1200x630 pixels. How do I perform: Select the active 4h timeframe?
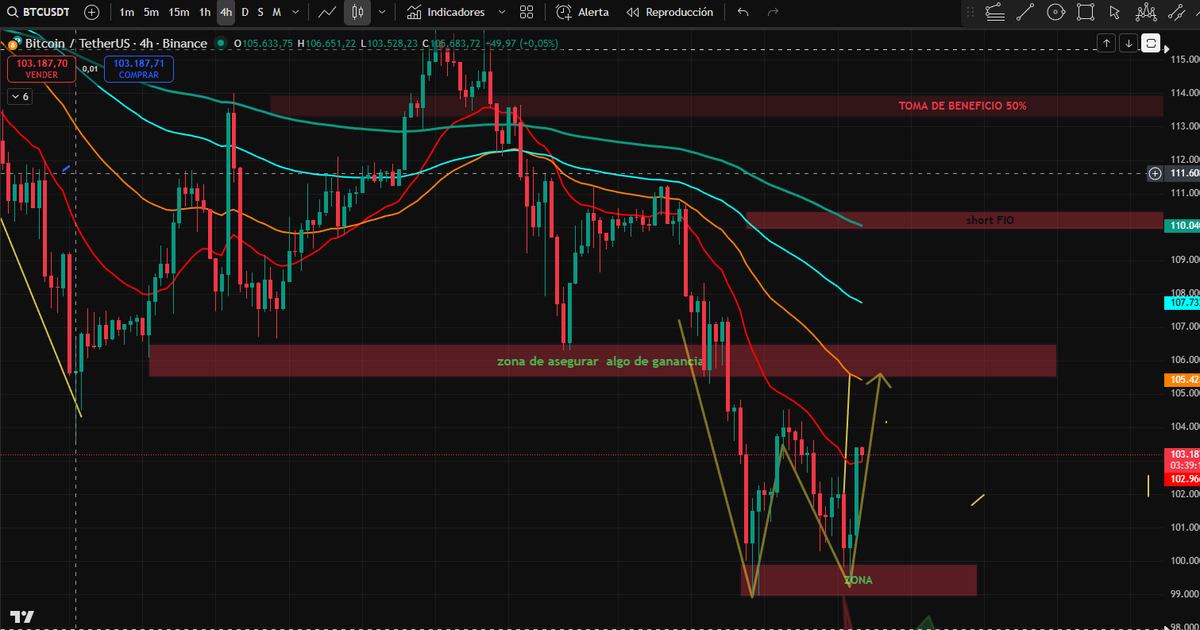[226, 12]
